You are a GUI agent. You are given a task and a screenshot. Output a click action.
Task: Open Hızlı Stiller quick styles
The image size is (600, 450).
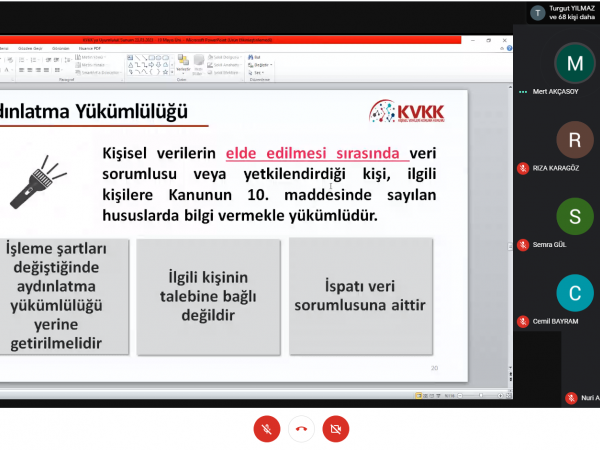pyautogui.click(x=198, y=65)
